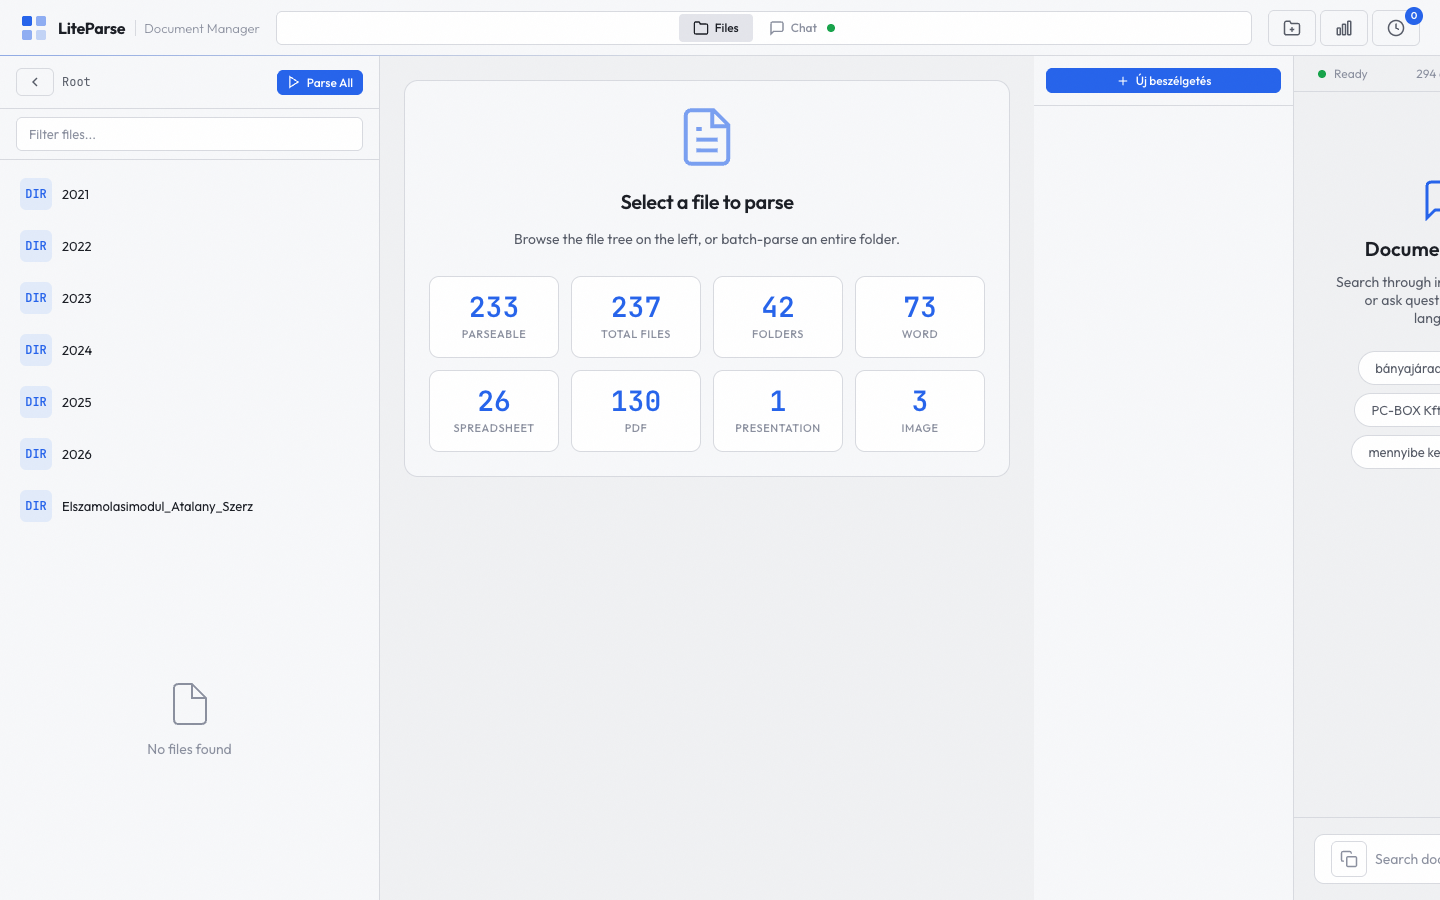Start a new chat with Új beszélgetés
The image size is (1440, 900).
1163,81
